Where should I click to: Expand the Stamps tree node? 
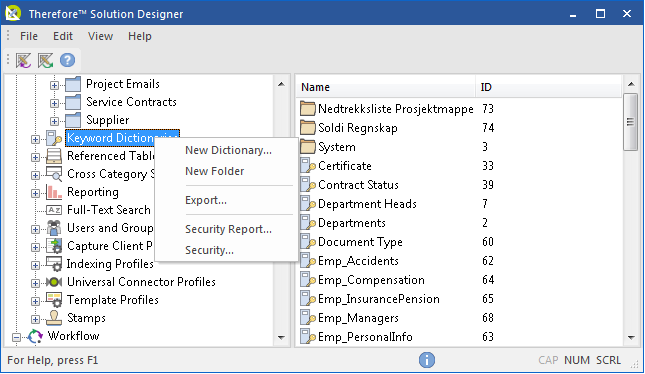click(35, 319)
